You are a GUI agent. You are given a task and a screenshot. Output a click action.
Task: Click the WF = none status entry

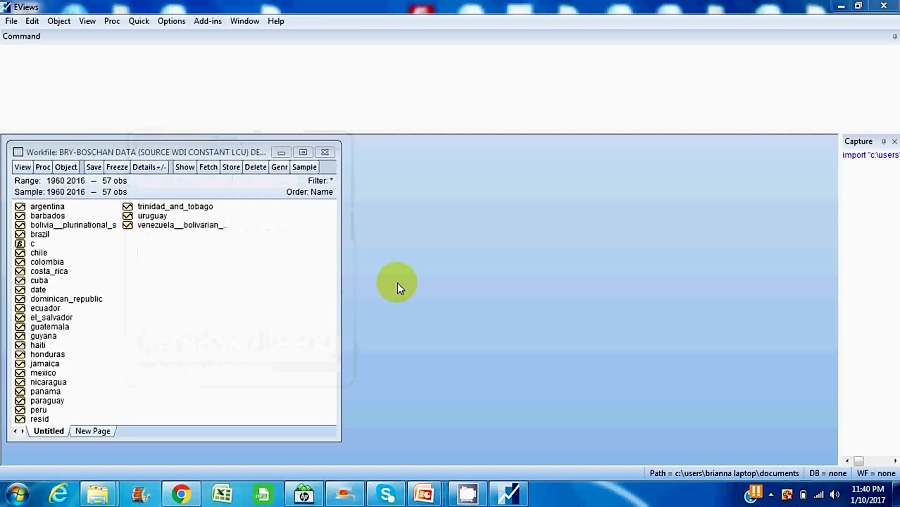tap(876, 473)
